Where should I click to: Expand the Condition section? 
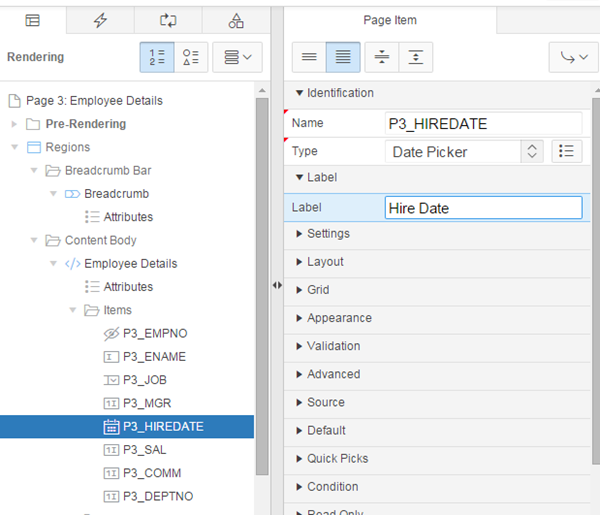point(300,487)
